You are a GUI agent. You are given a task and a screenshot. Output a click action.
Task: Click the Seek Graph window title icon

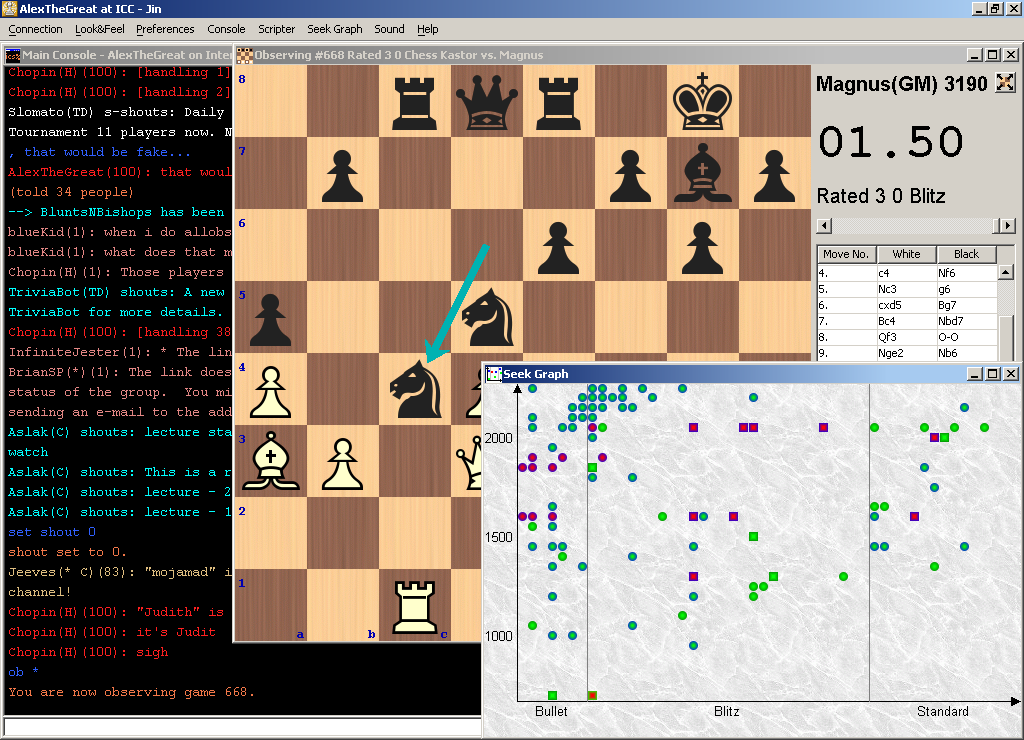point(494,374)
